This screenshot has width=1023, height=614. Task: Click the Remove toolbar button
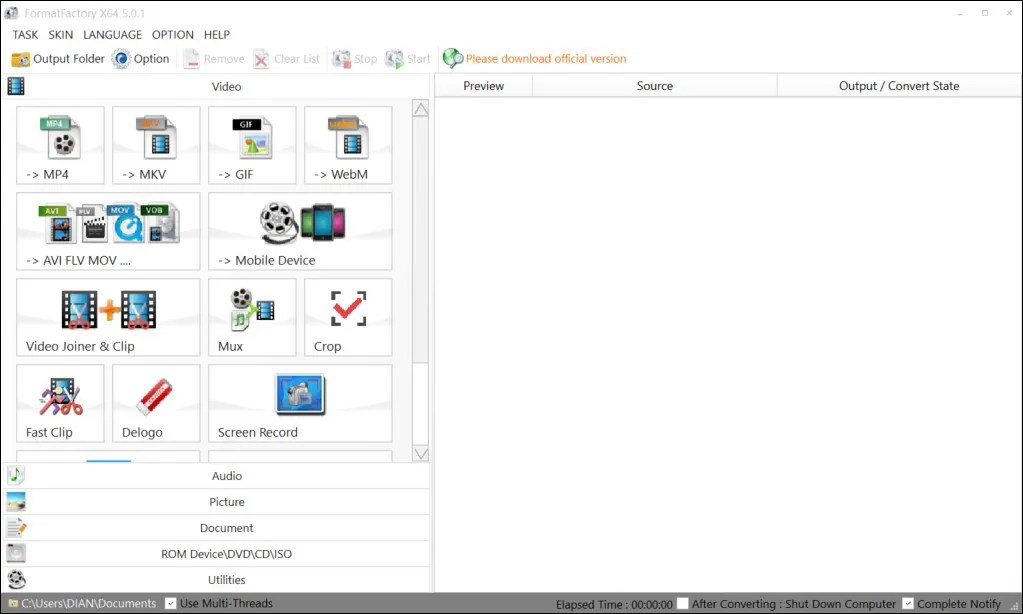tap(214, 59)
